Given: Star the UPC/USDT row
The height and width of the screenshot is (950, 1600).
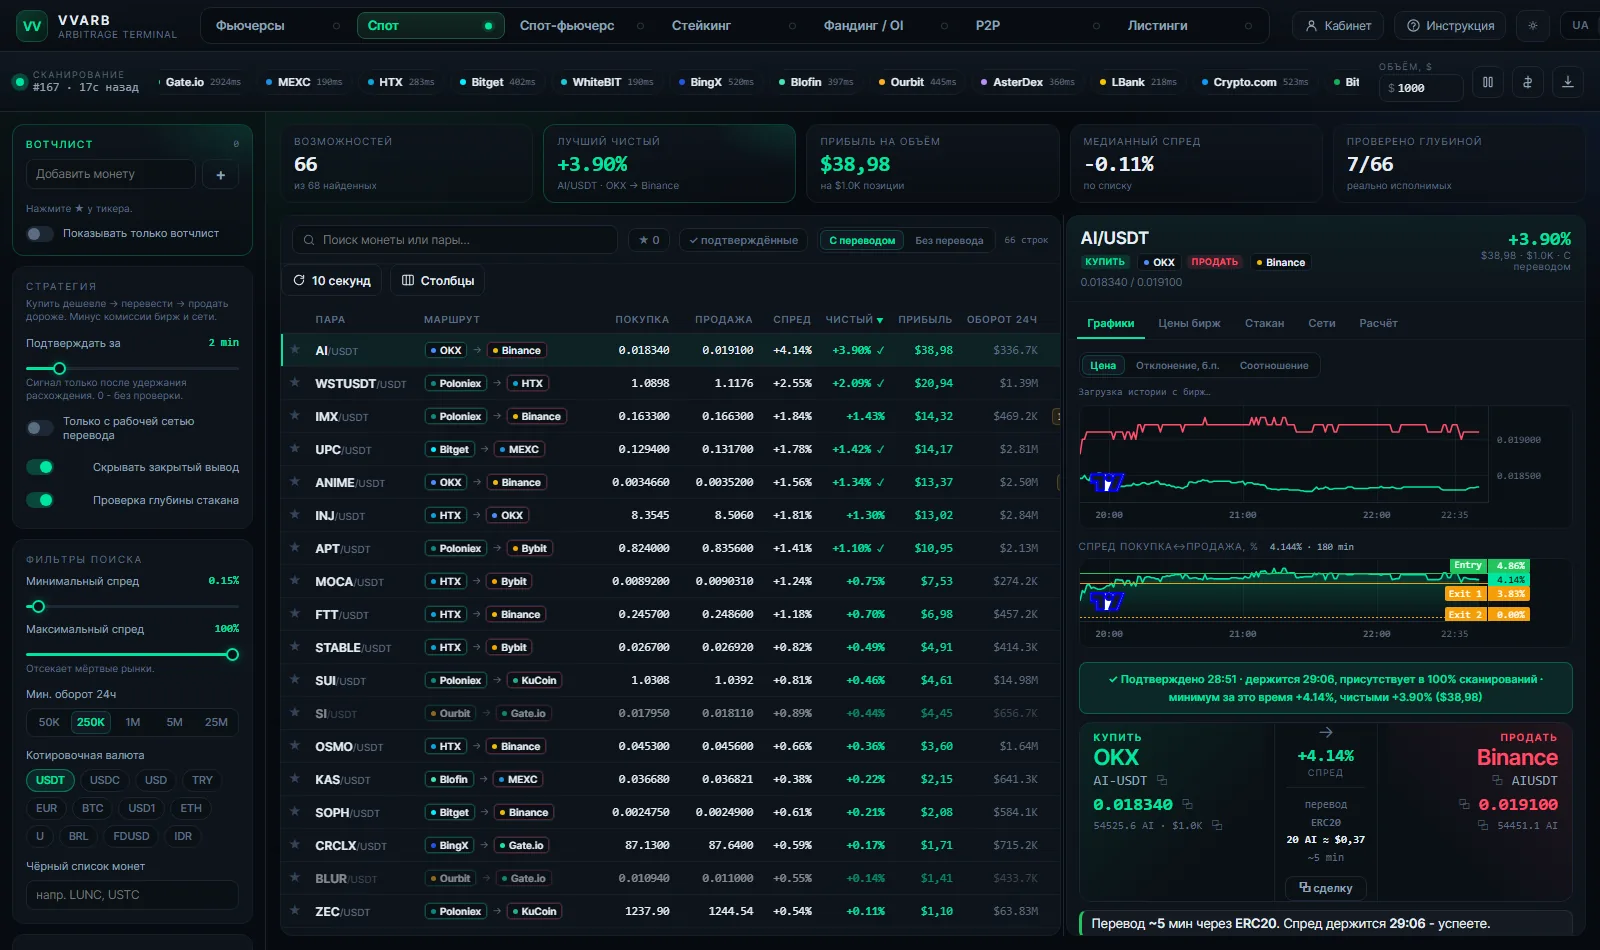Looking at the screenshot, I should pos(295,449).
